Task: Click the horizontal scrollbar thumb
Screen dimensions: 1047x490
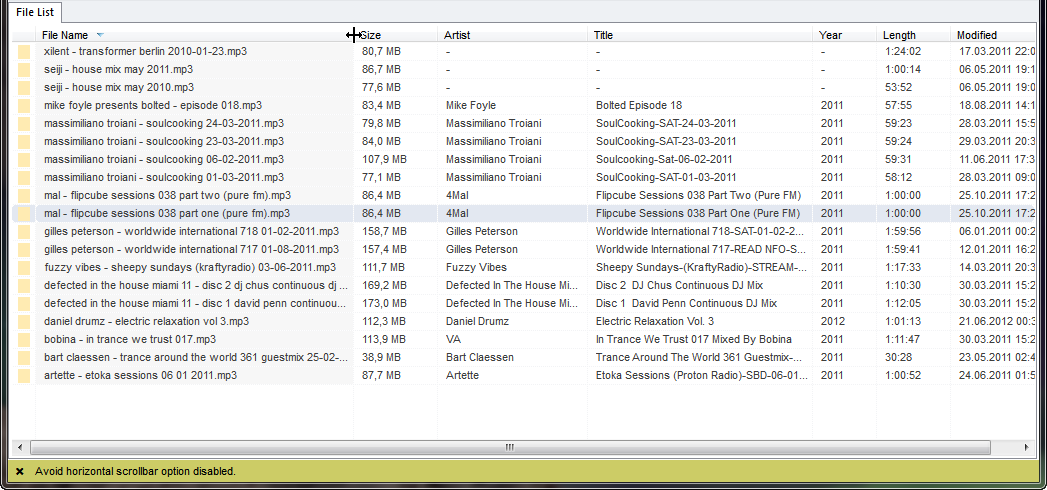Action: 508,447
